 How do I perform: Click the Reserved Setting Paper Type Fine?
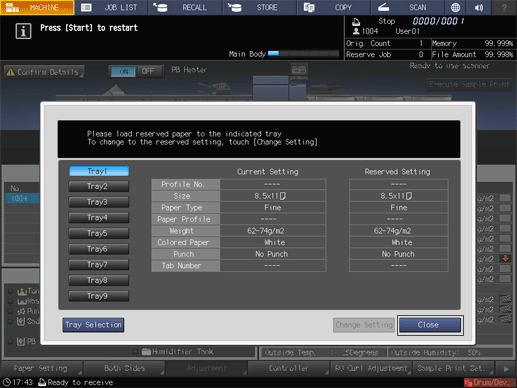[399, 208]
